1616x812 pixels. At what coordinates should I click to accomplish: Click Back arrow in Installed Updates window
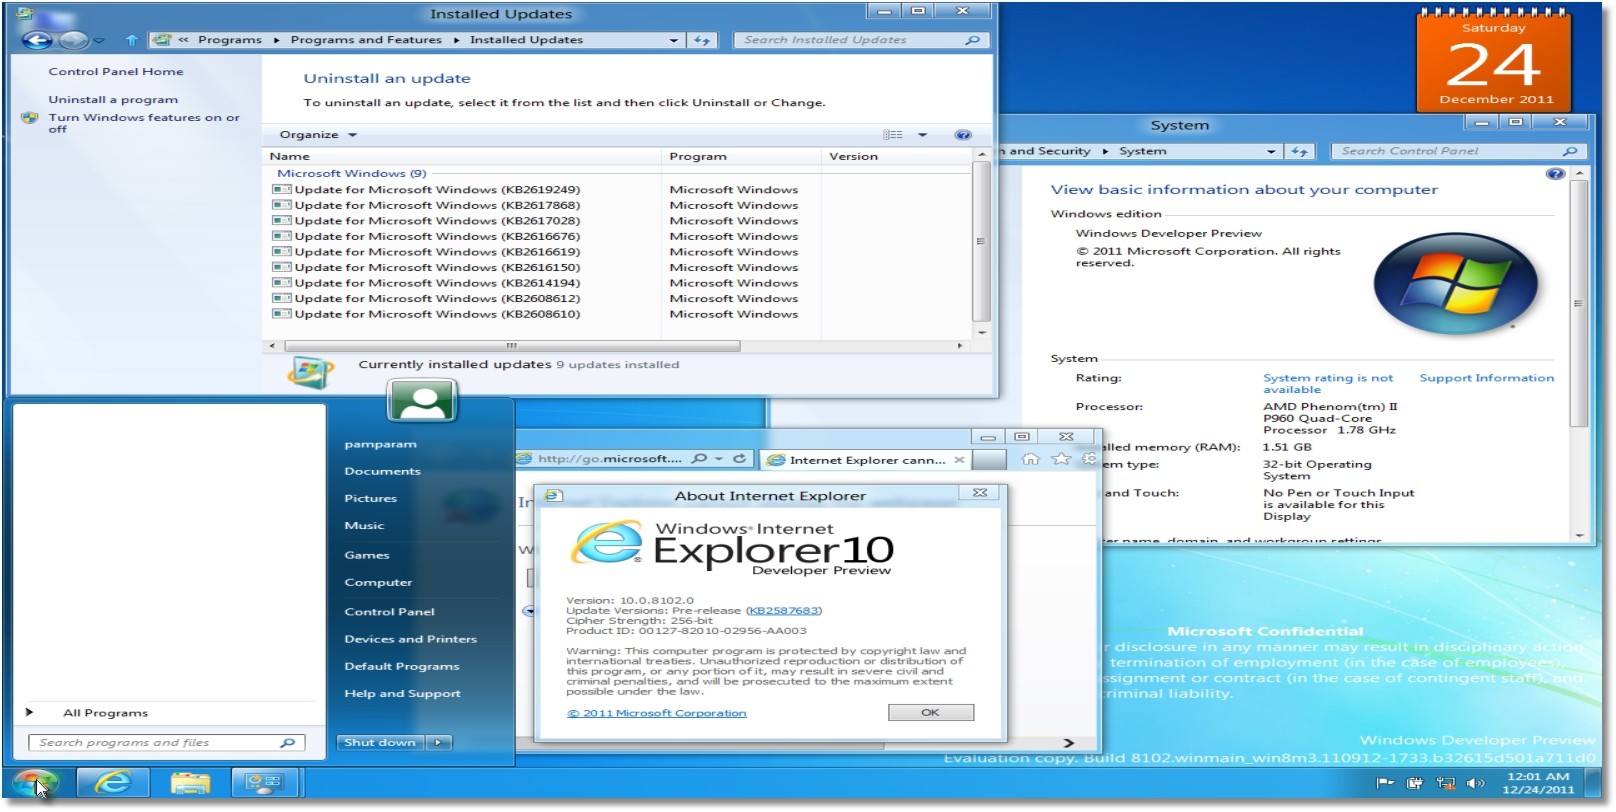[x=37, y=40]
